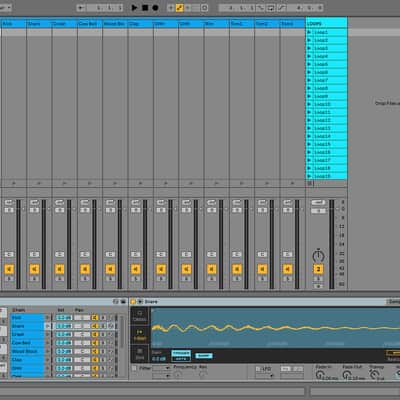Open the Filter type dropdown
This screenshot has width=400, height=400.
162,368
